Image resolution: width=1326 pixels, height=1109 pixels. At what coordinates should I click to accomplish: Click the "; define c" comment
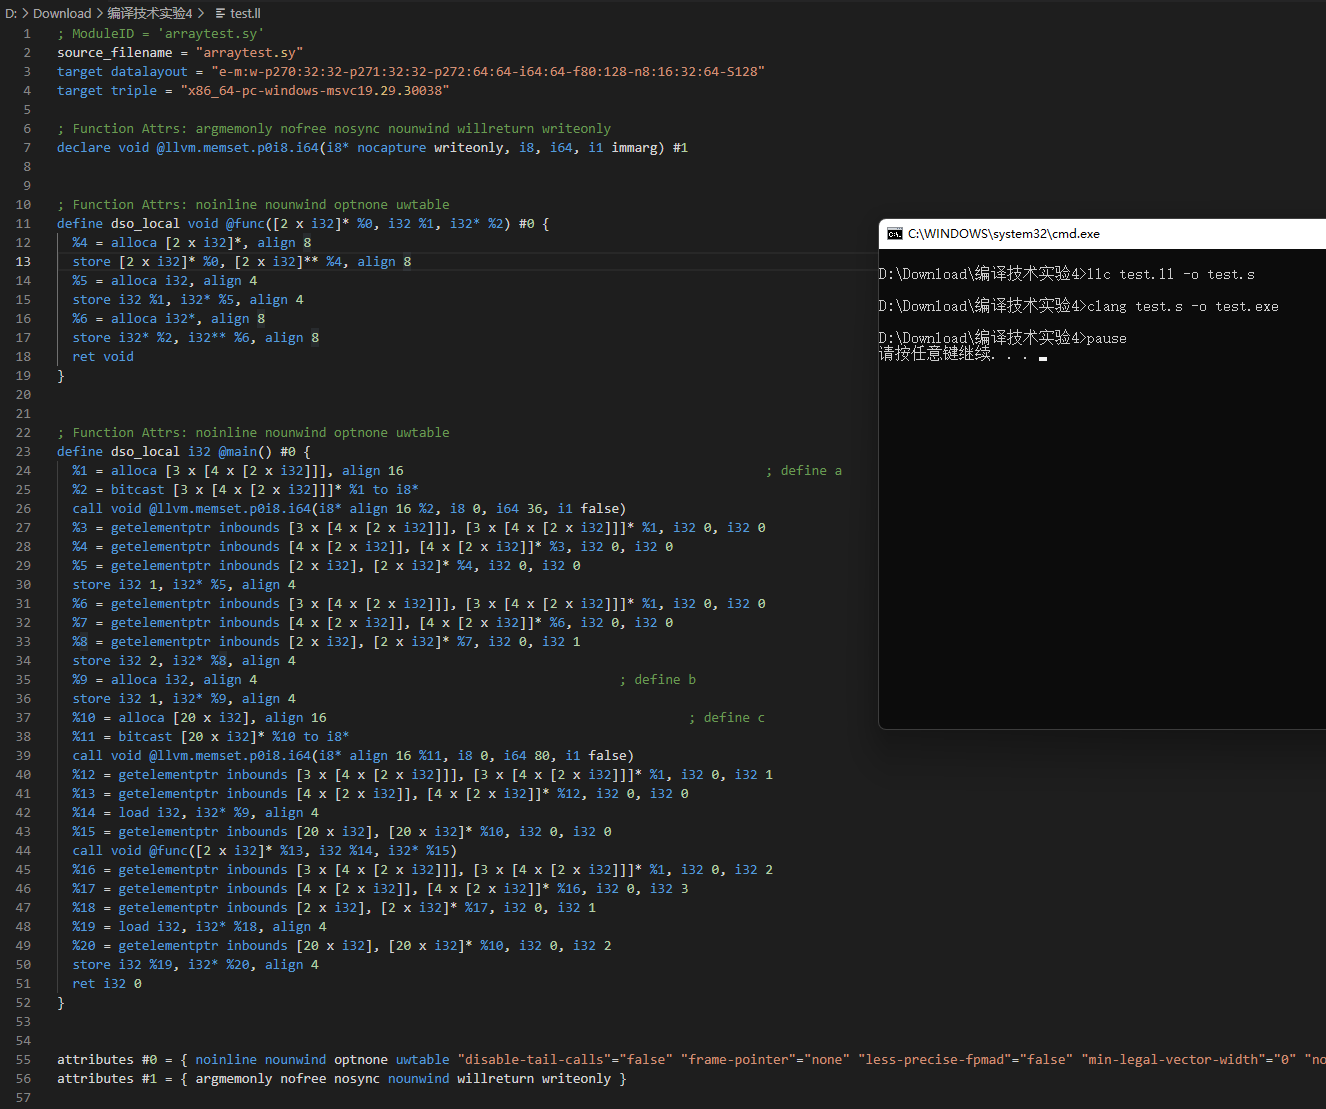click(727, 717)
